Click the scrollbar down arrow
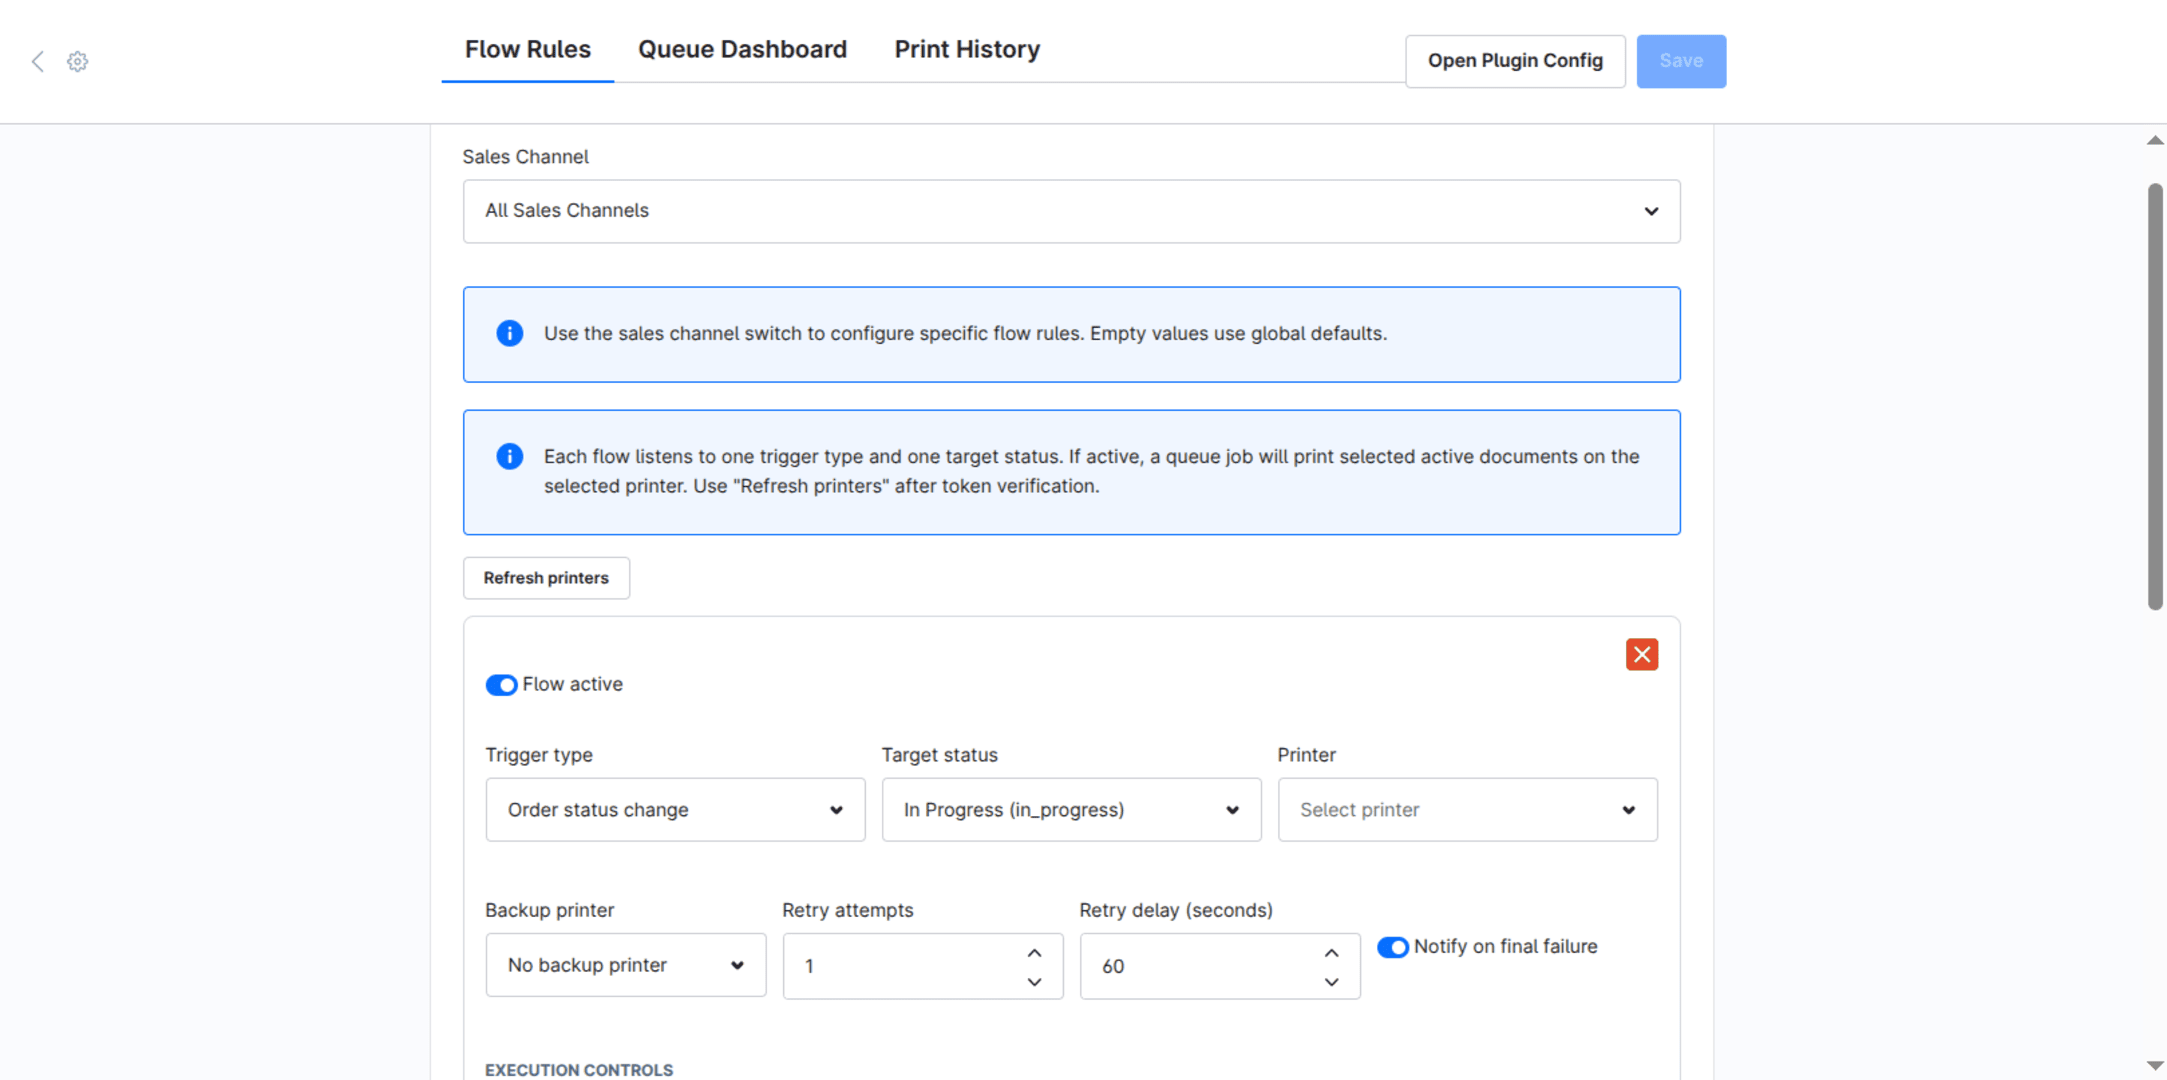2167x1080 pixels. (2155, 1066)
